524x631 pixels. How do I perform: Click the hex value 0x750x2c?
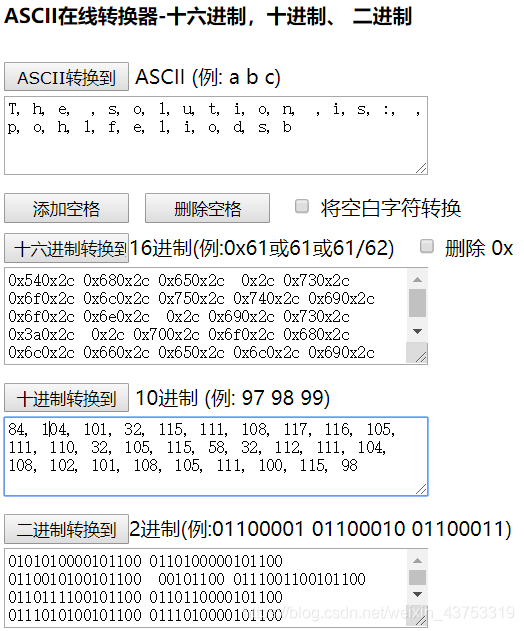pos(191,299)
